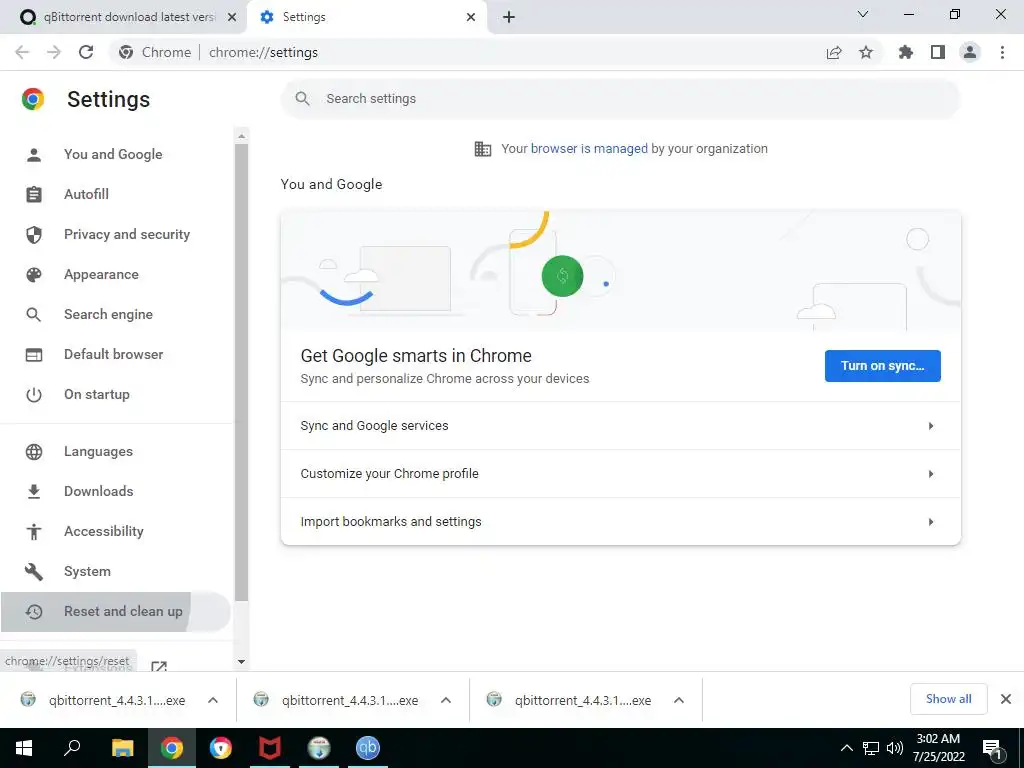Open the Extensions puzzle icon
The width and height of the screenshot is (1024, 768).
(x=906, y=52)
